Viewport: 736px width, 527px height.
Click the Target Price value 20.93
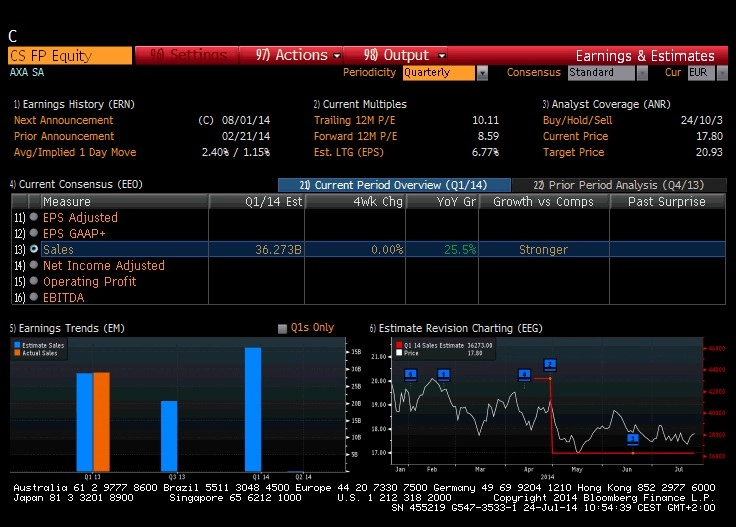(709, 152)
